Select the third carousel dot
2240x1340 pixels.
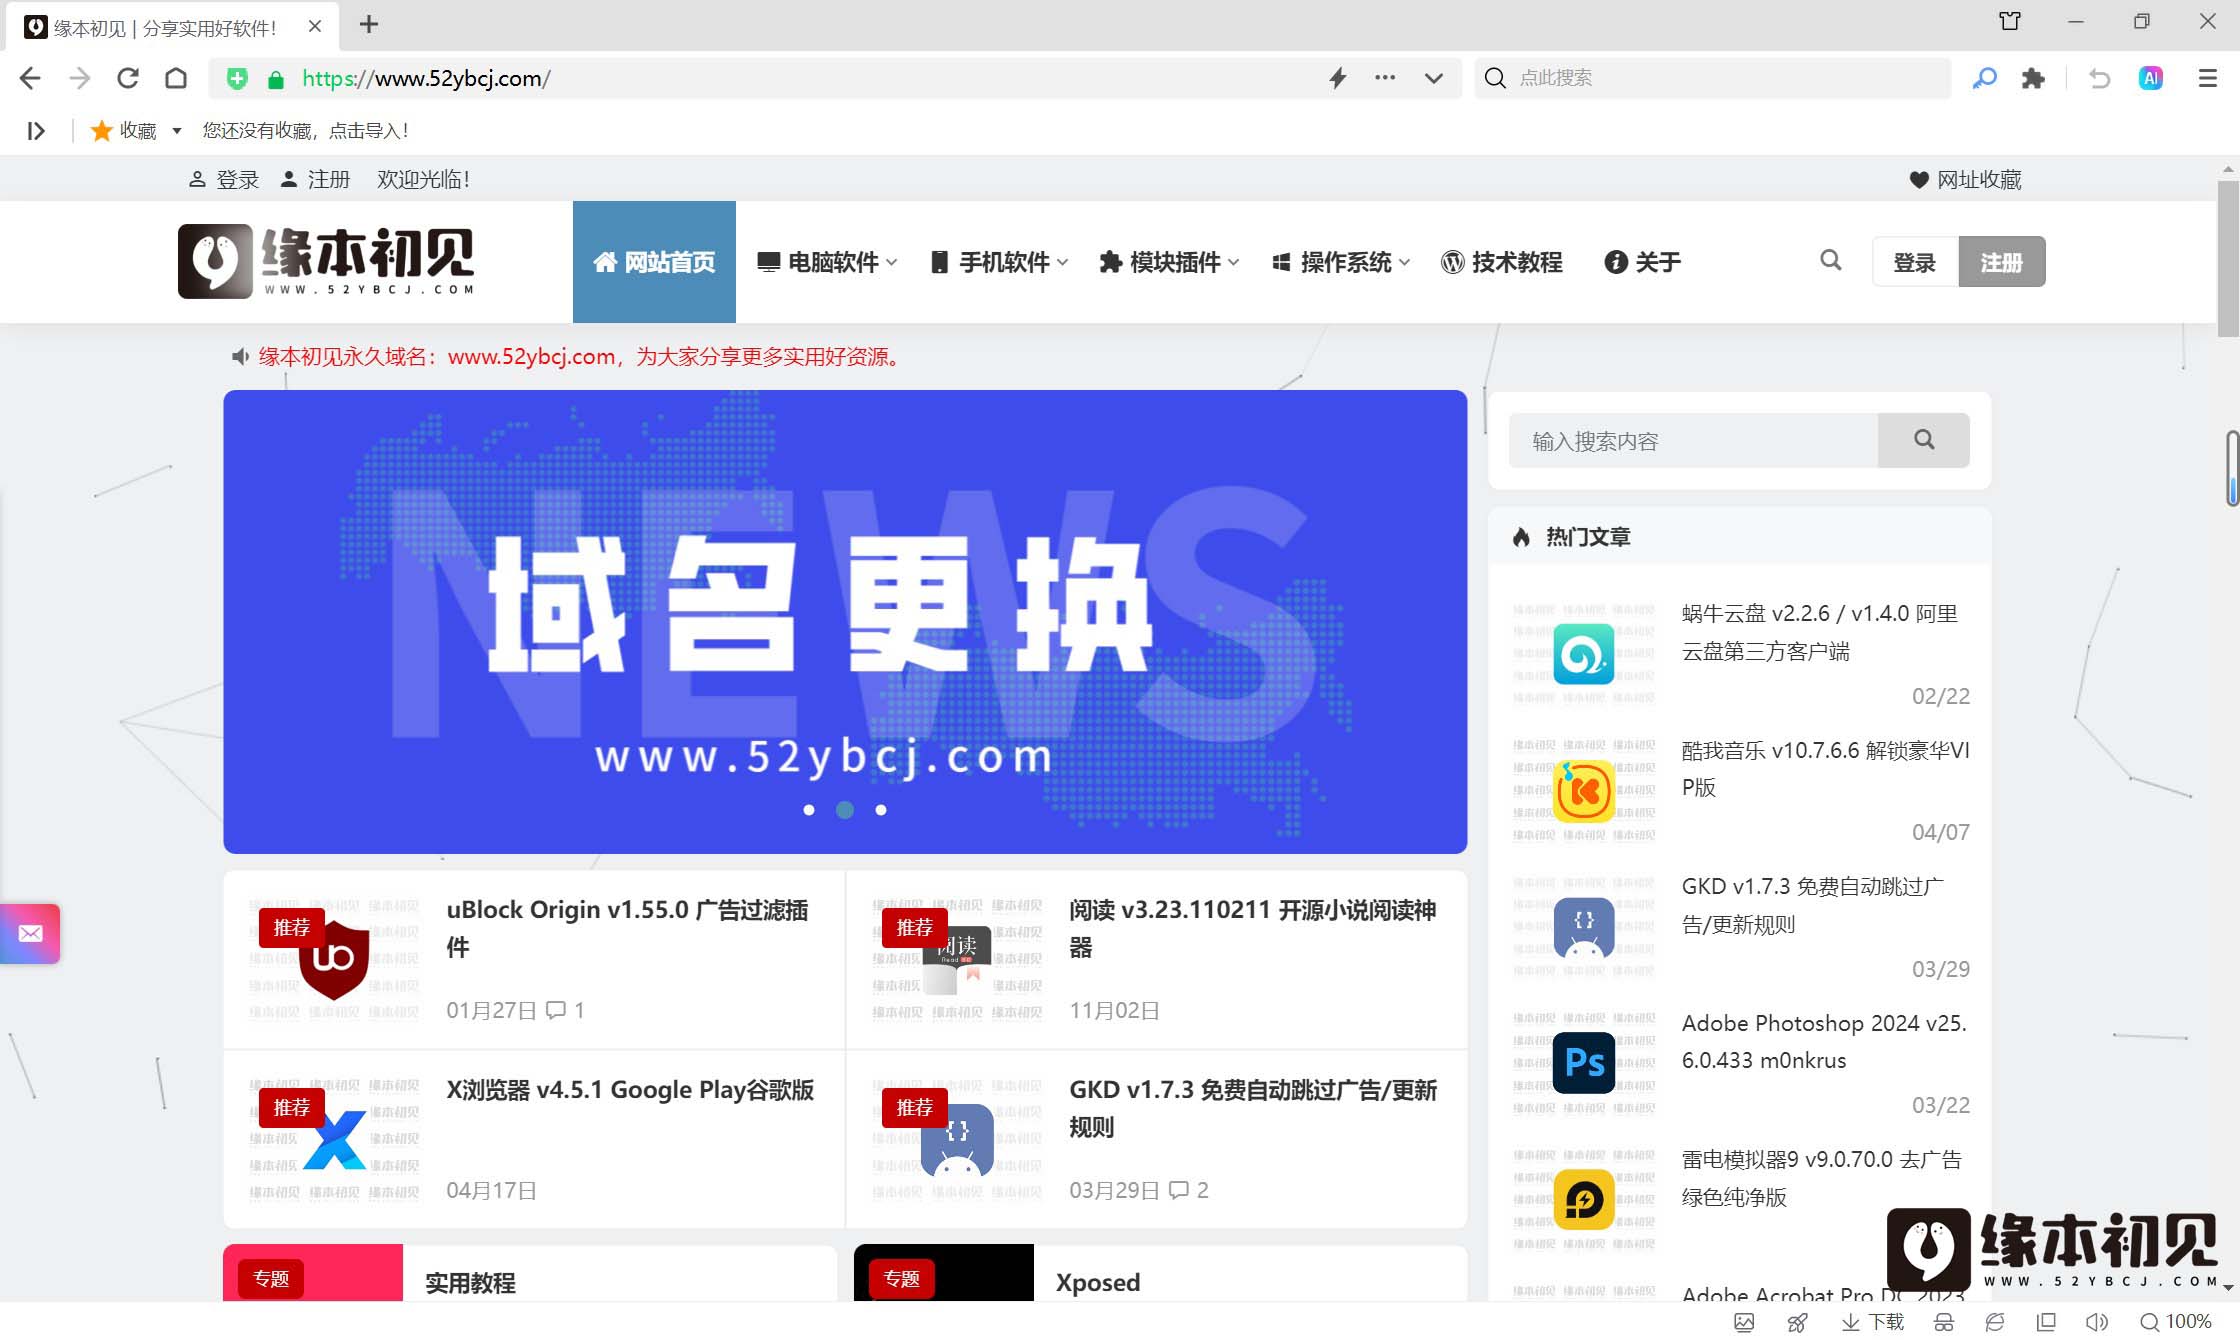(x=881, y=810)
